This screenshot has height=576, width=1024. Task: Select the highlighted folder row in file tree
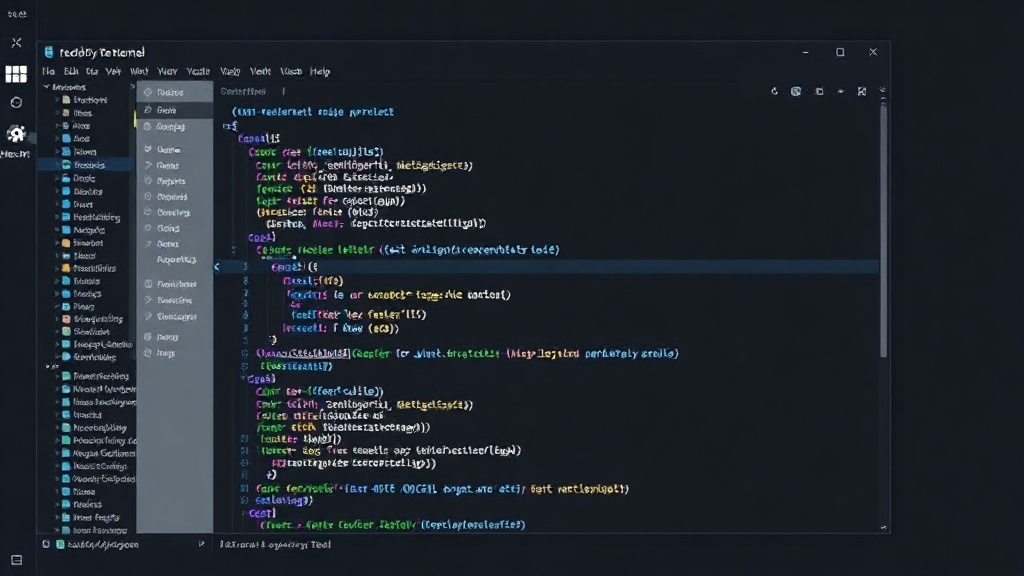87,165
